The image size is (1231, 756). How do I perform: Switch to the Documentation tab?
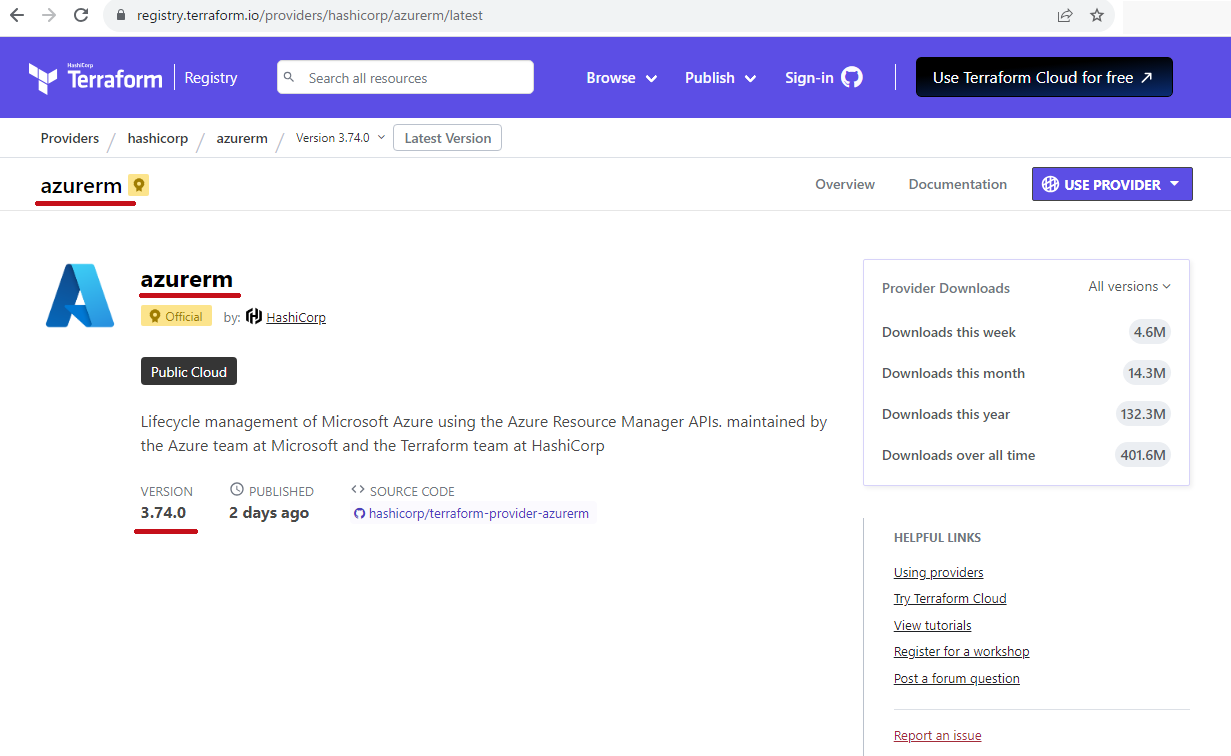coord(958,184)
